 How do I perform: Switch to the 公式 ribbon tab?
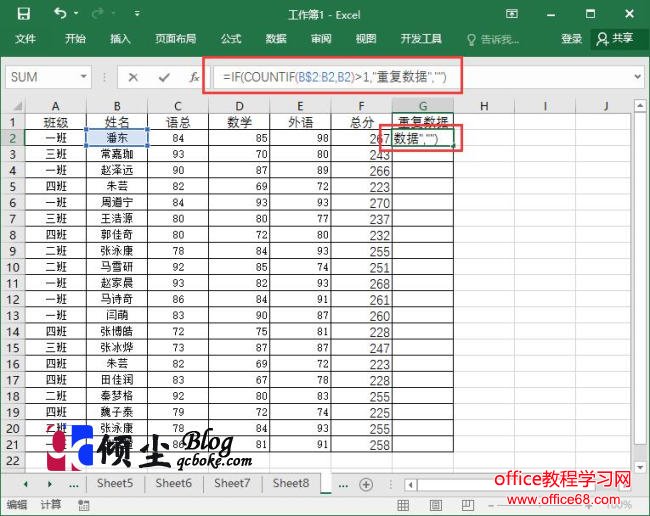pyautogui.click(x=231, y=39)
